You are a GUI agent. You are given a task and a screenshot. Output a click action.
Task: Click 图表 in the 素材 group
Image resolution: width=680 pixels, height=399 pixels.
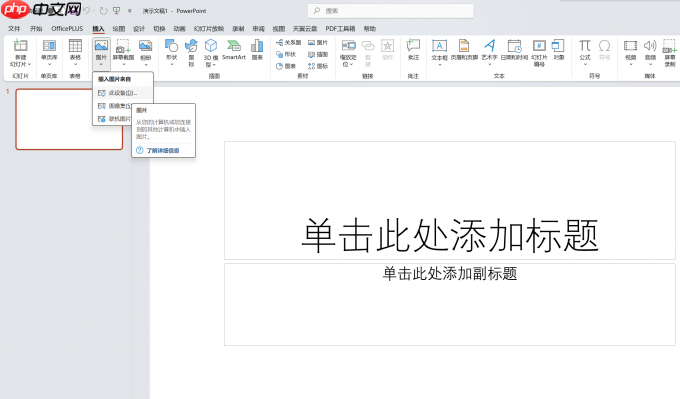click(x=286, y=66)
